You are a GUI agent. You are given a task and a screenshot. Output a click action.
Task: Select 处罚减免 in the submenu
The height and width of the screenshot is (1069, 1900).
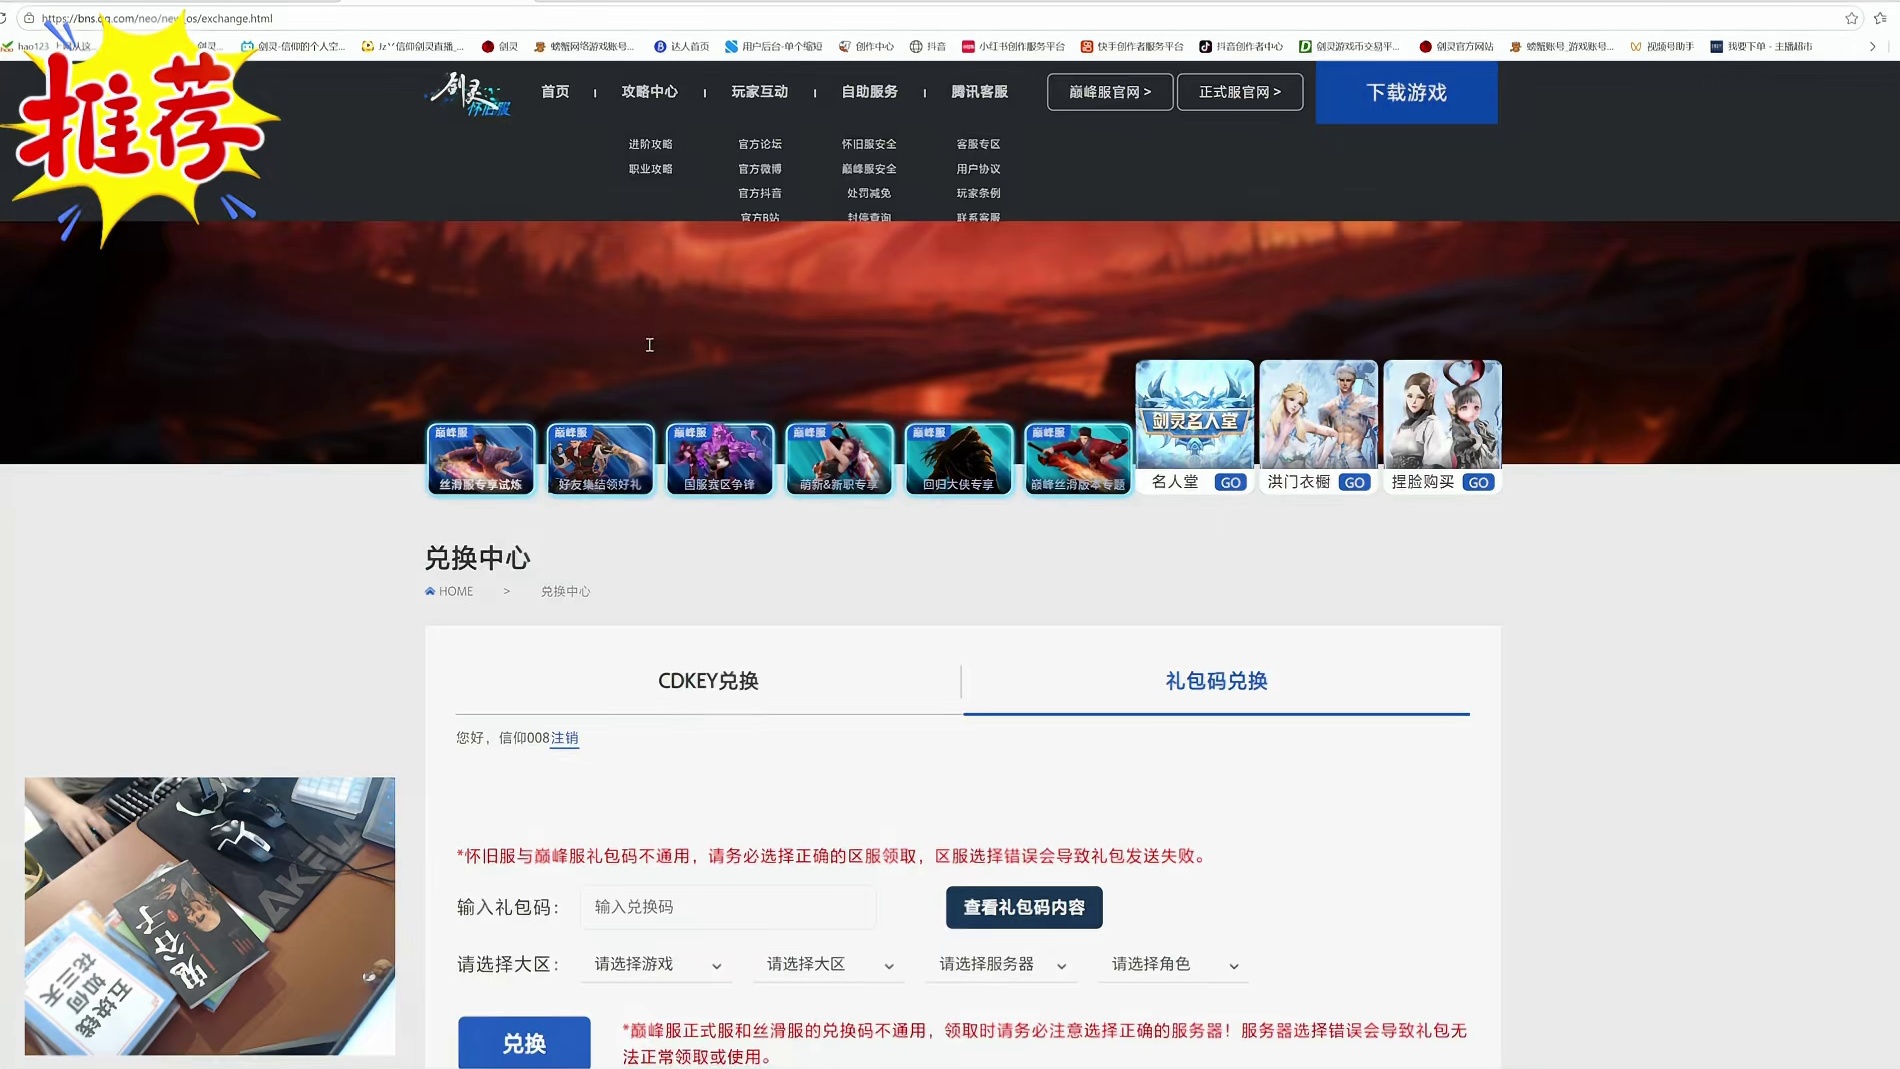click(869, 193)
